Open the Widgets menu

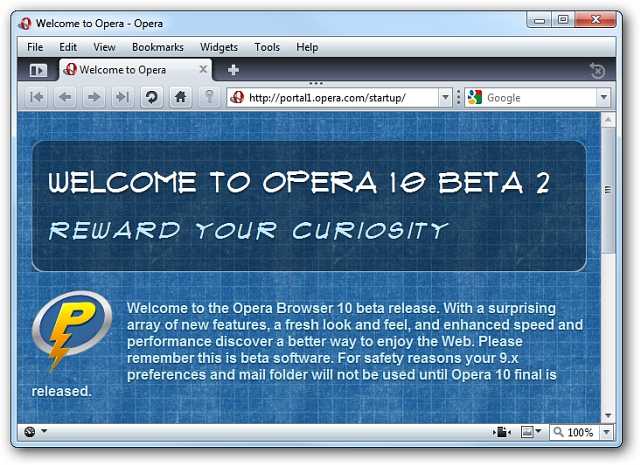pos(219,47)
